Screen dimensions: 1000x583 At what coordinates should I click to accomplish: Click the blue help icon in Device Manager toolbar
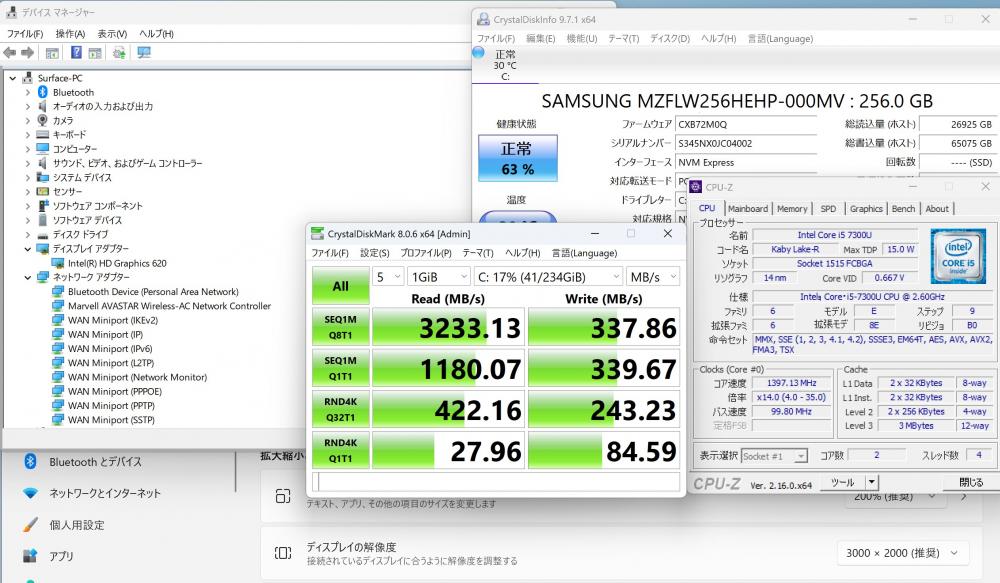pos(76,53)
